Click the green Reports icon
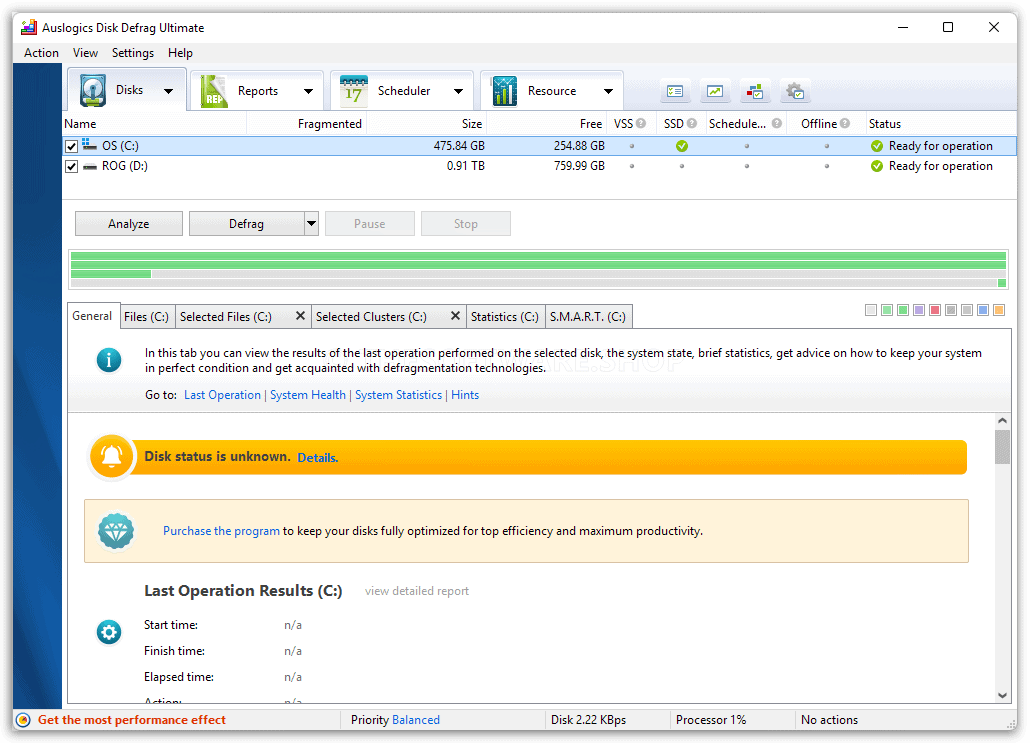Image resolution: width=1030 pixels, height=743 pixels. click(213, 91)
